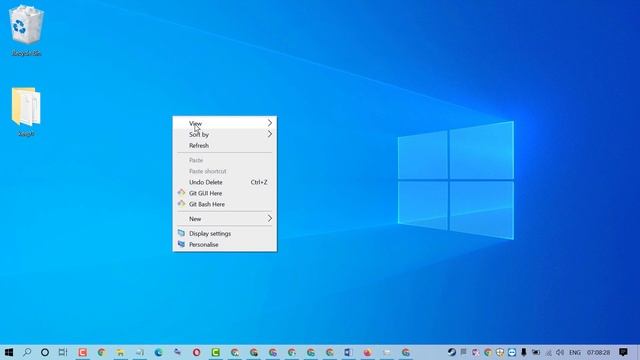Choose Personalise in context menu
This screenshot has height=360, width=640.
point(224,244)
